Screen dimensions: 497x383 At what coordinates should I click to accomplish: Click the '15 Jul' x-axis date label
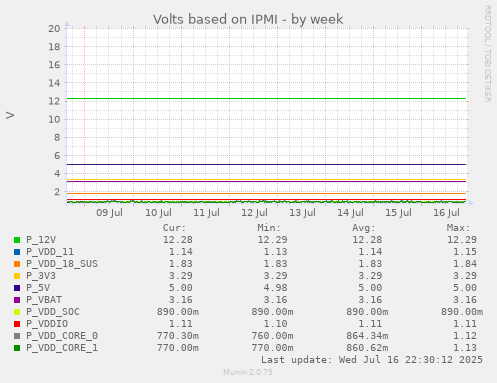398,213
